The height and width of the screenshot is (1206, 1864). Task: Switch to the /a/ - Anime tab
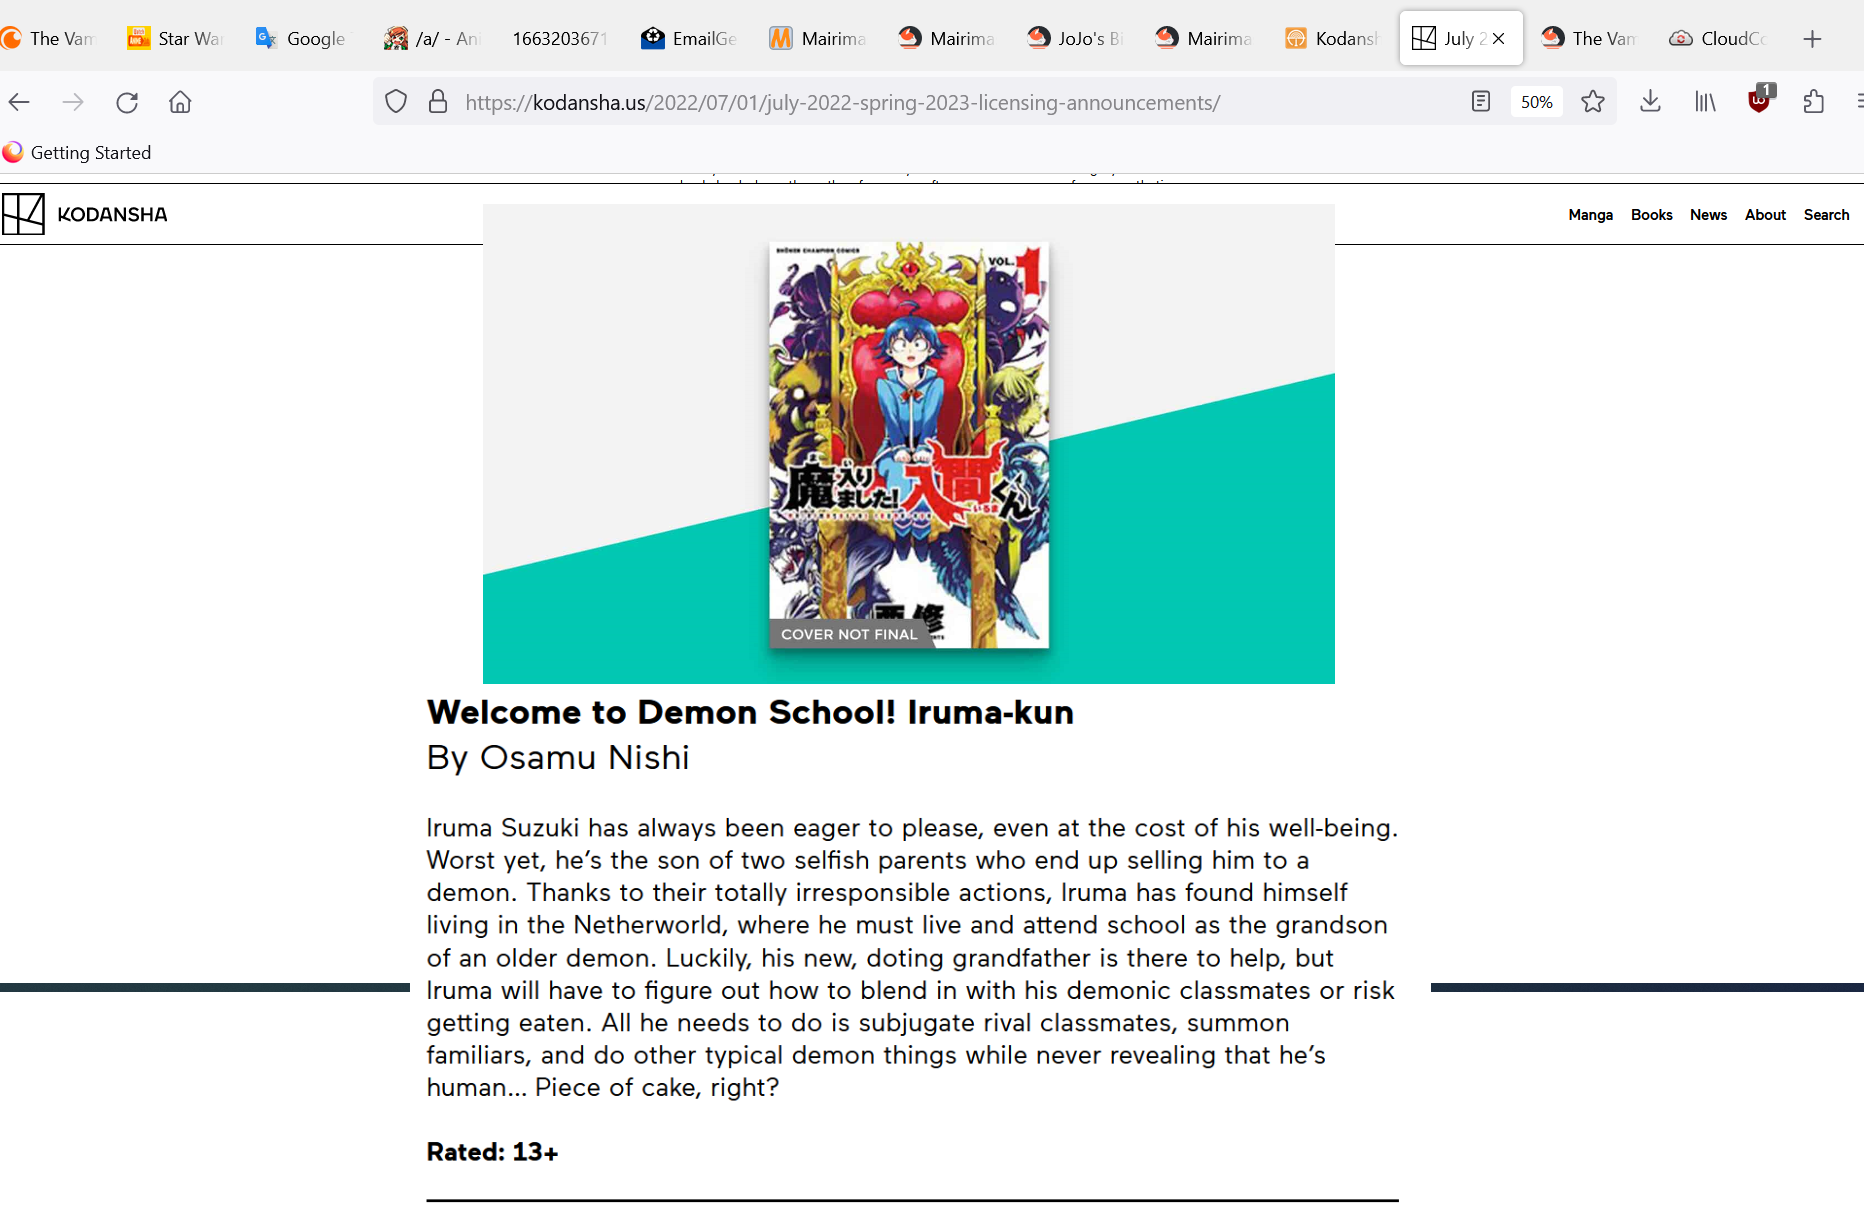[x=432, y=39]
